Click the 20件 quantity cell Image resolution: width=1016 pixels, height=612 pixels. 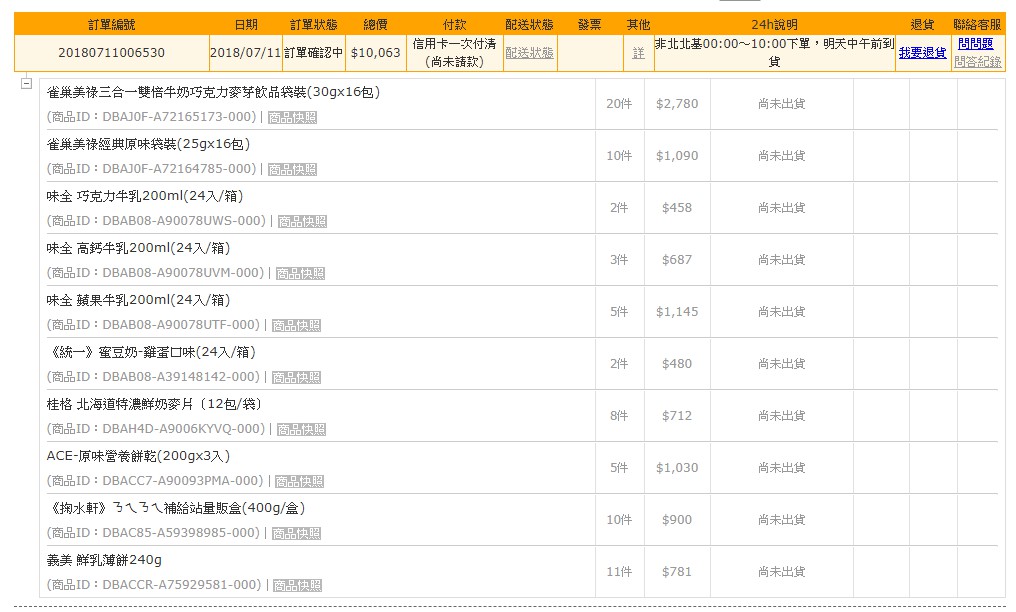(x=619, y=104)
